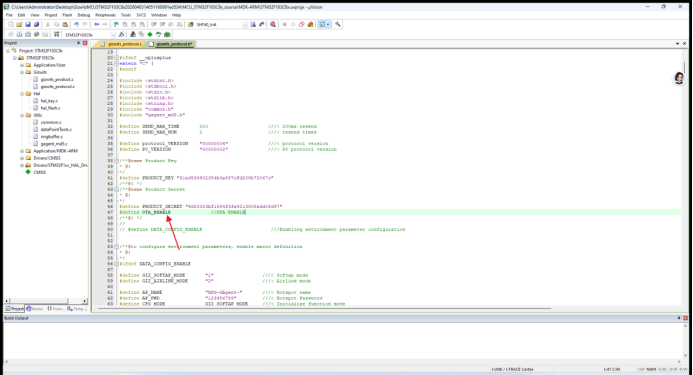Collapse the Gizwits folder
693x375 pixels.
pos(22,72)
